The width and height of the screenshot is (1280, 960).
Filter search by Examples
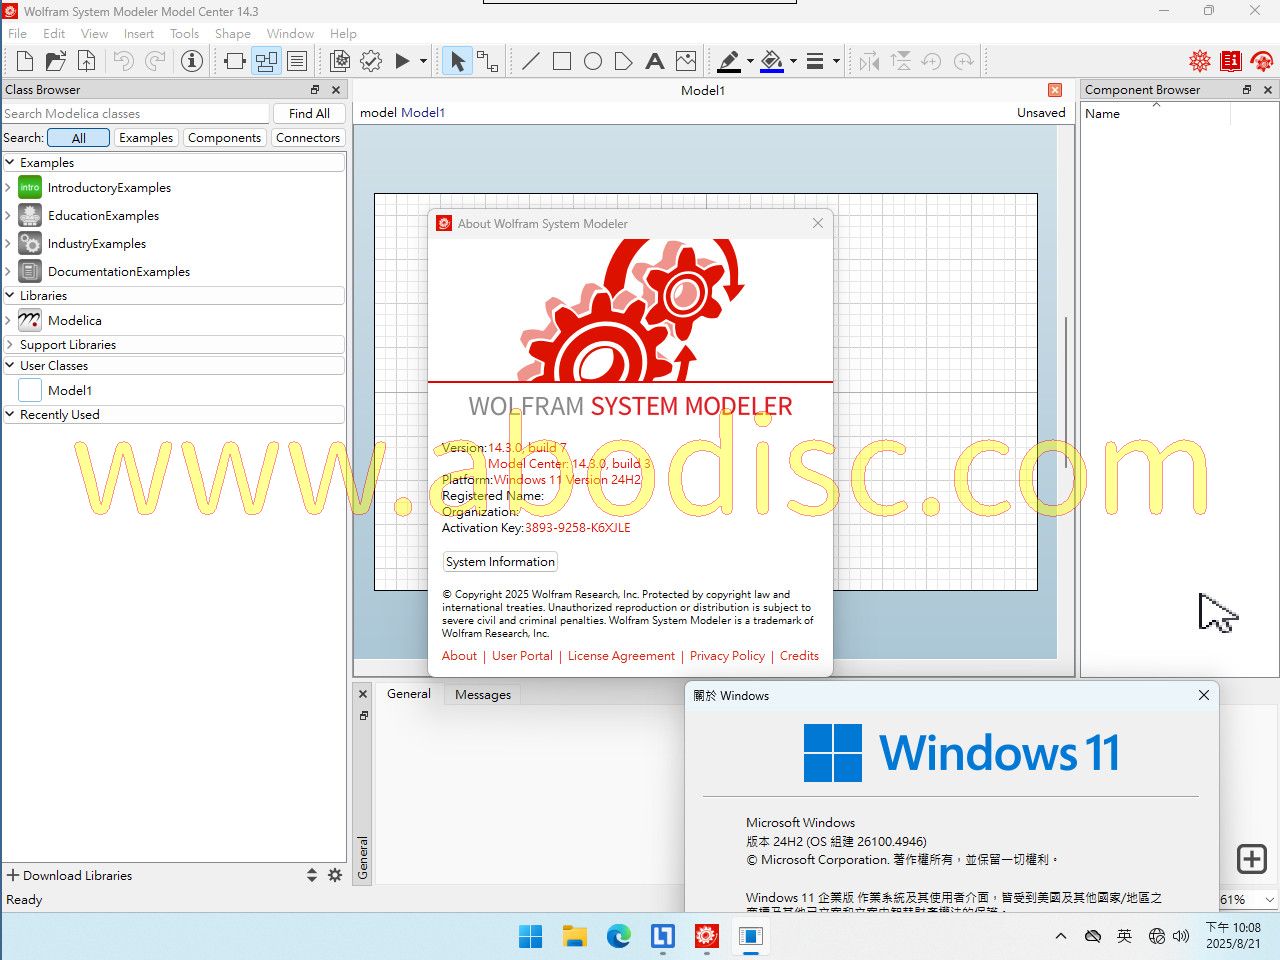click(146, 138)
